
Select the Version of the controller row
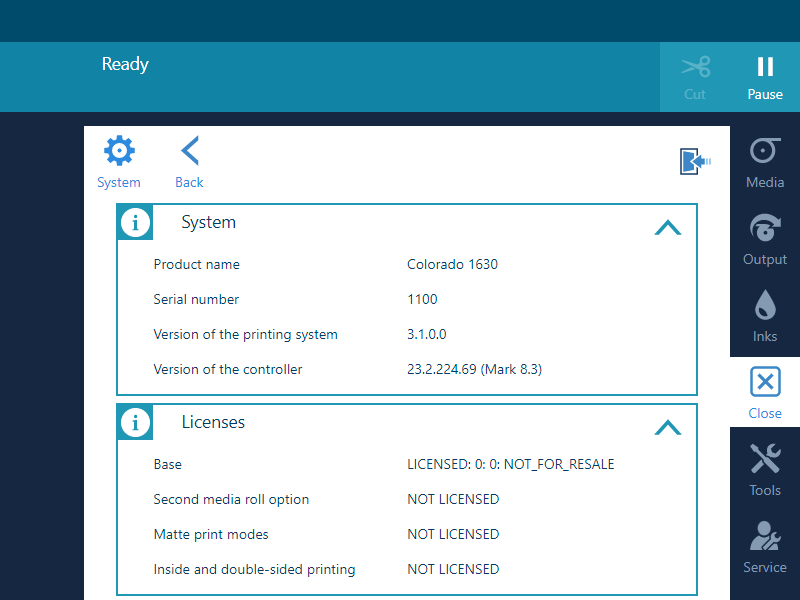click(406, 370)
